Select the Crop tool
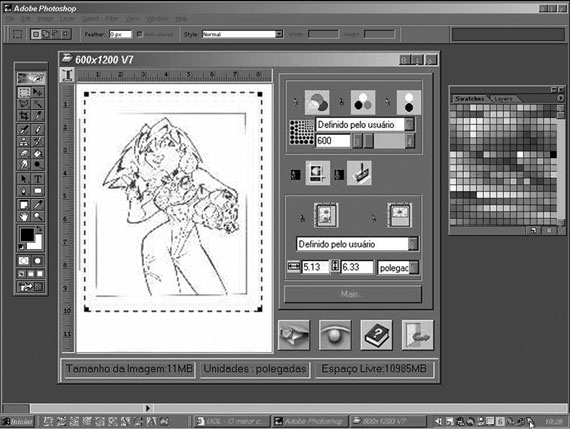Image resolution: width=570 pixels, height=429 pixels. click(x=24, y=116)
